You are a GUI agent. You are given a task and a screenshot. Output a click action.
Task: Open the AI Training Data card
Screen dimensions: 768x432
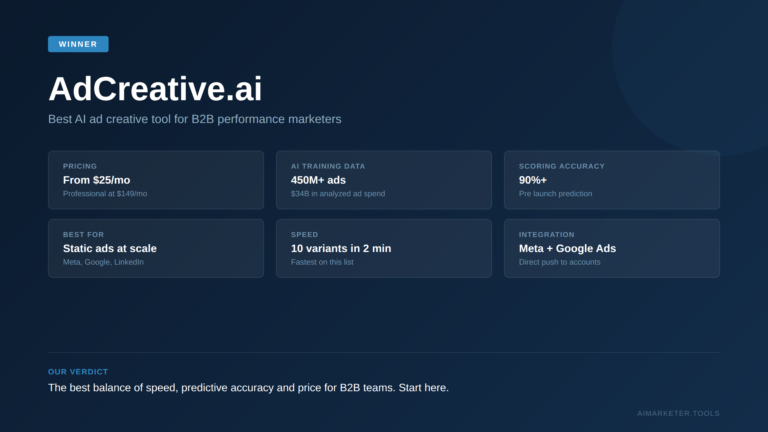384,180
